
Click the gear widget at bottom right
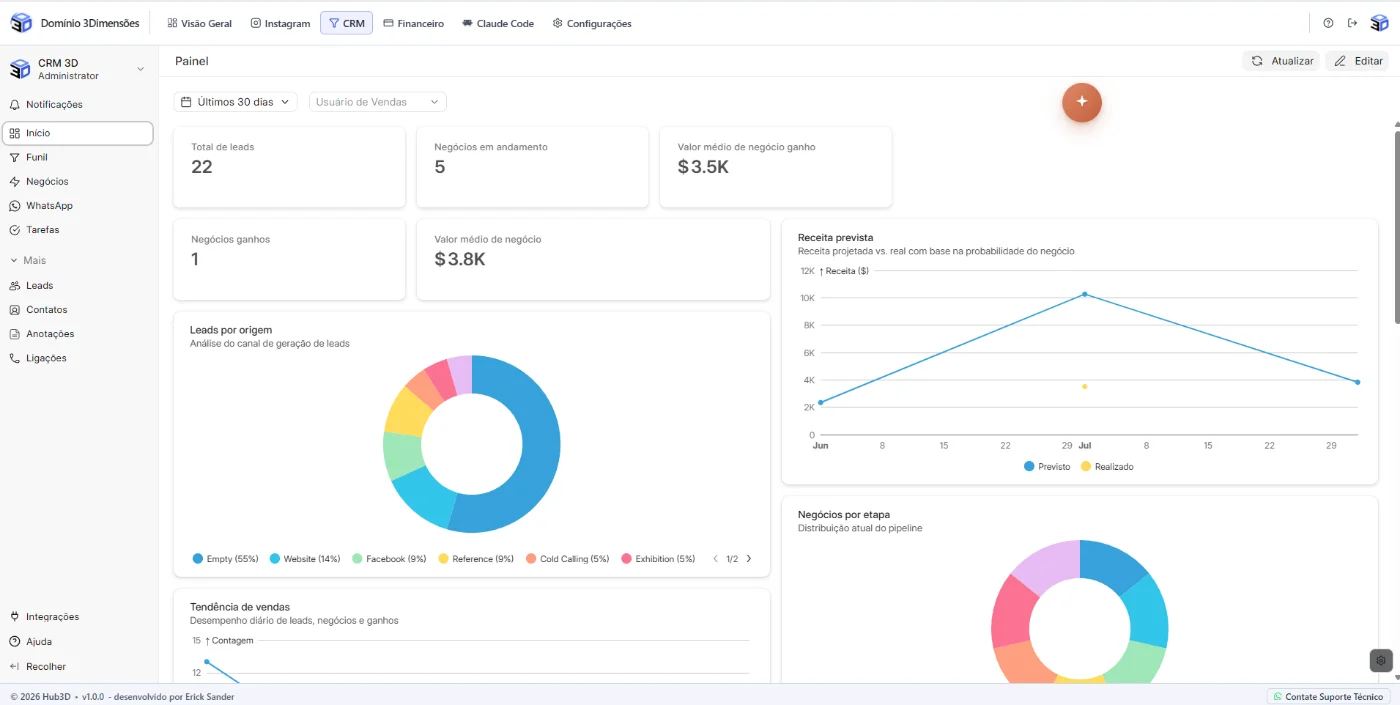(1381, 660)
